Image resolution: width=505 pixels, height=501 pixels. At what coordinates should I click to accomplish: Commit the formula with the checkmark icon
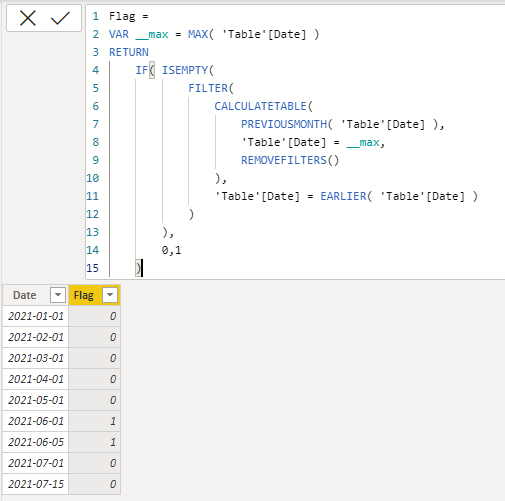(x=60, y=18)
